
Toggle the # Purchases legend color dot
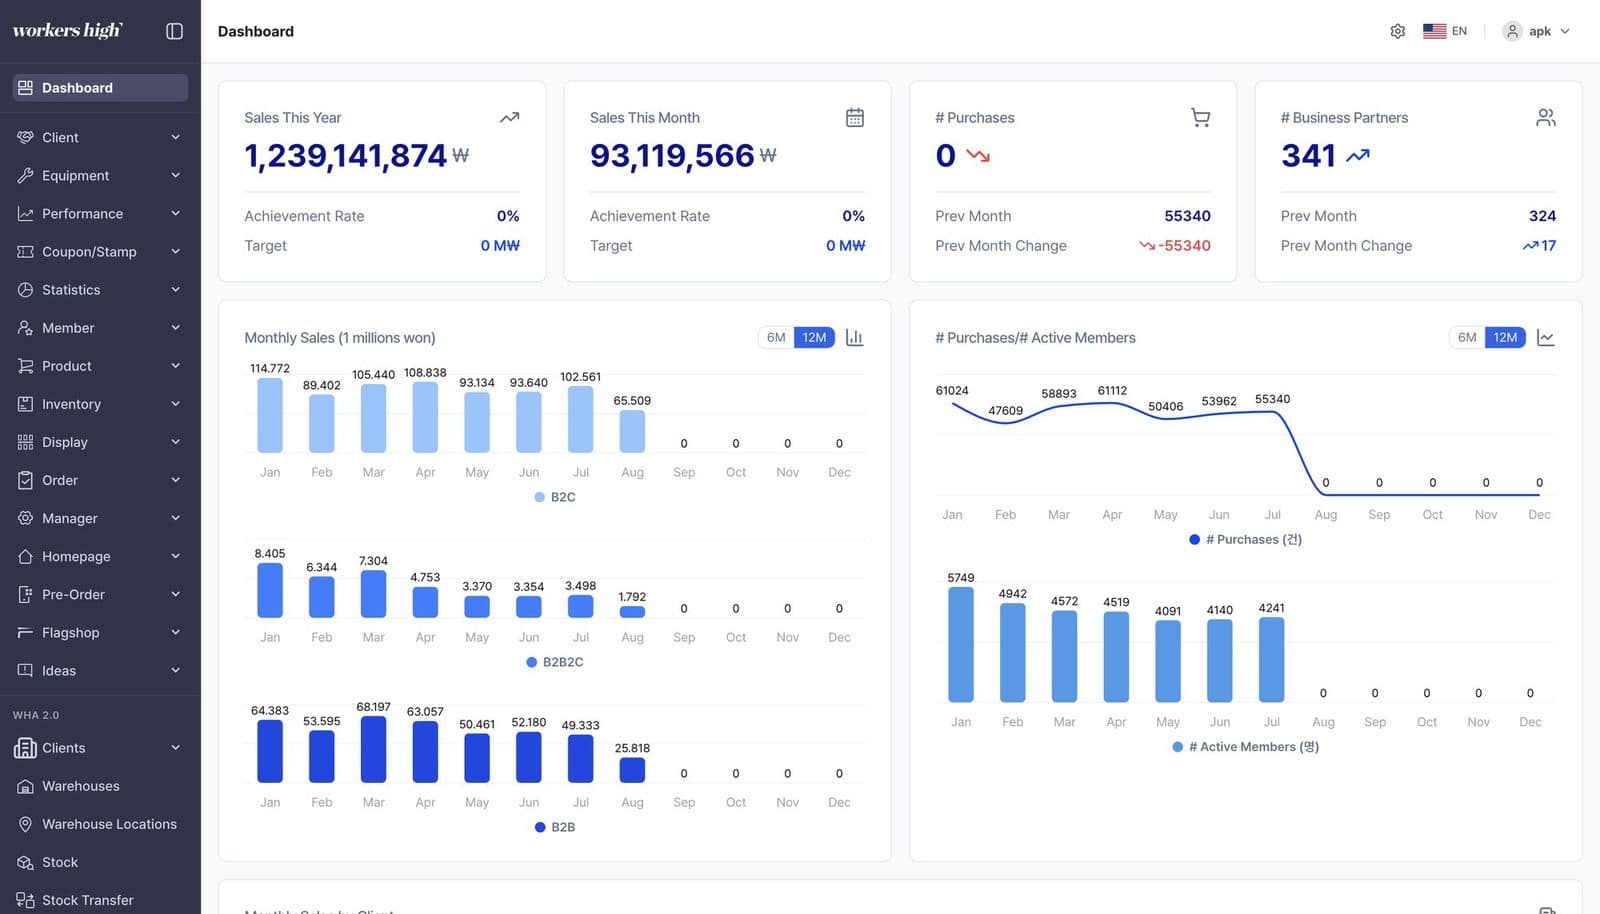coord(1194,540)
